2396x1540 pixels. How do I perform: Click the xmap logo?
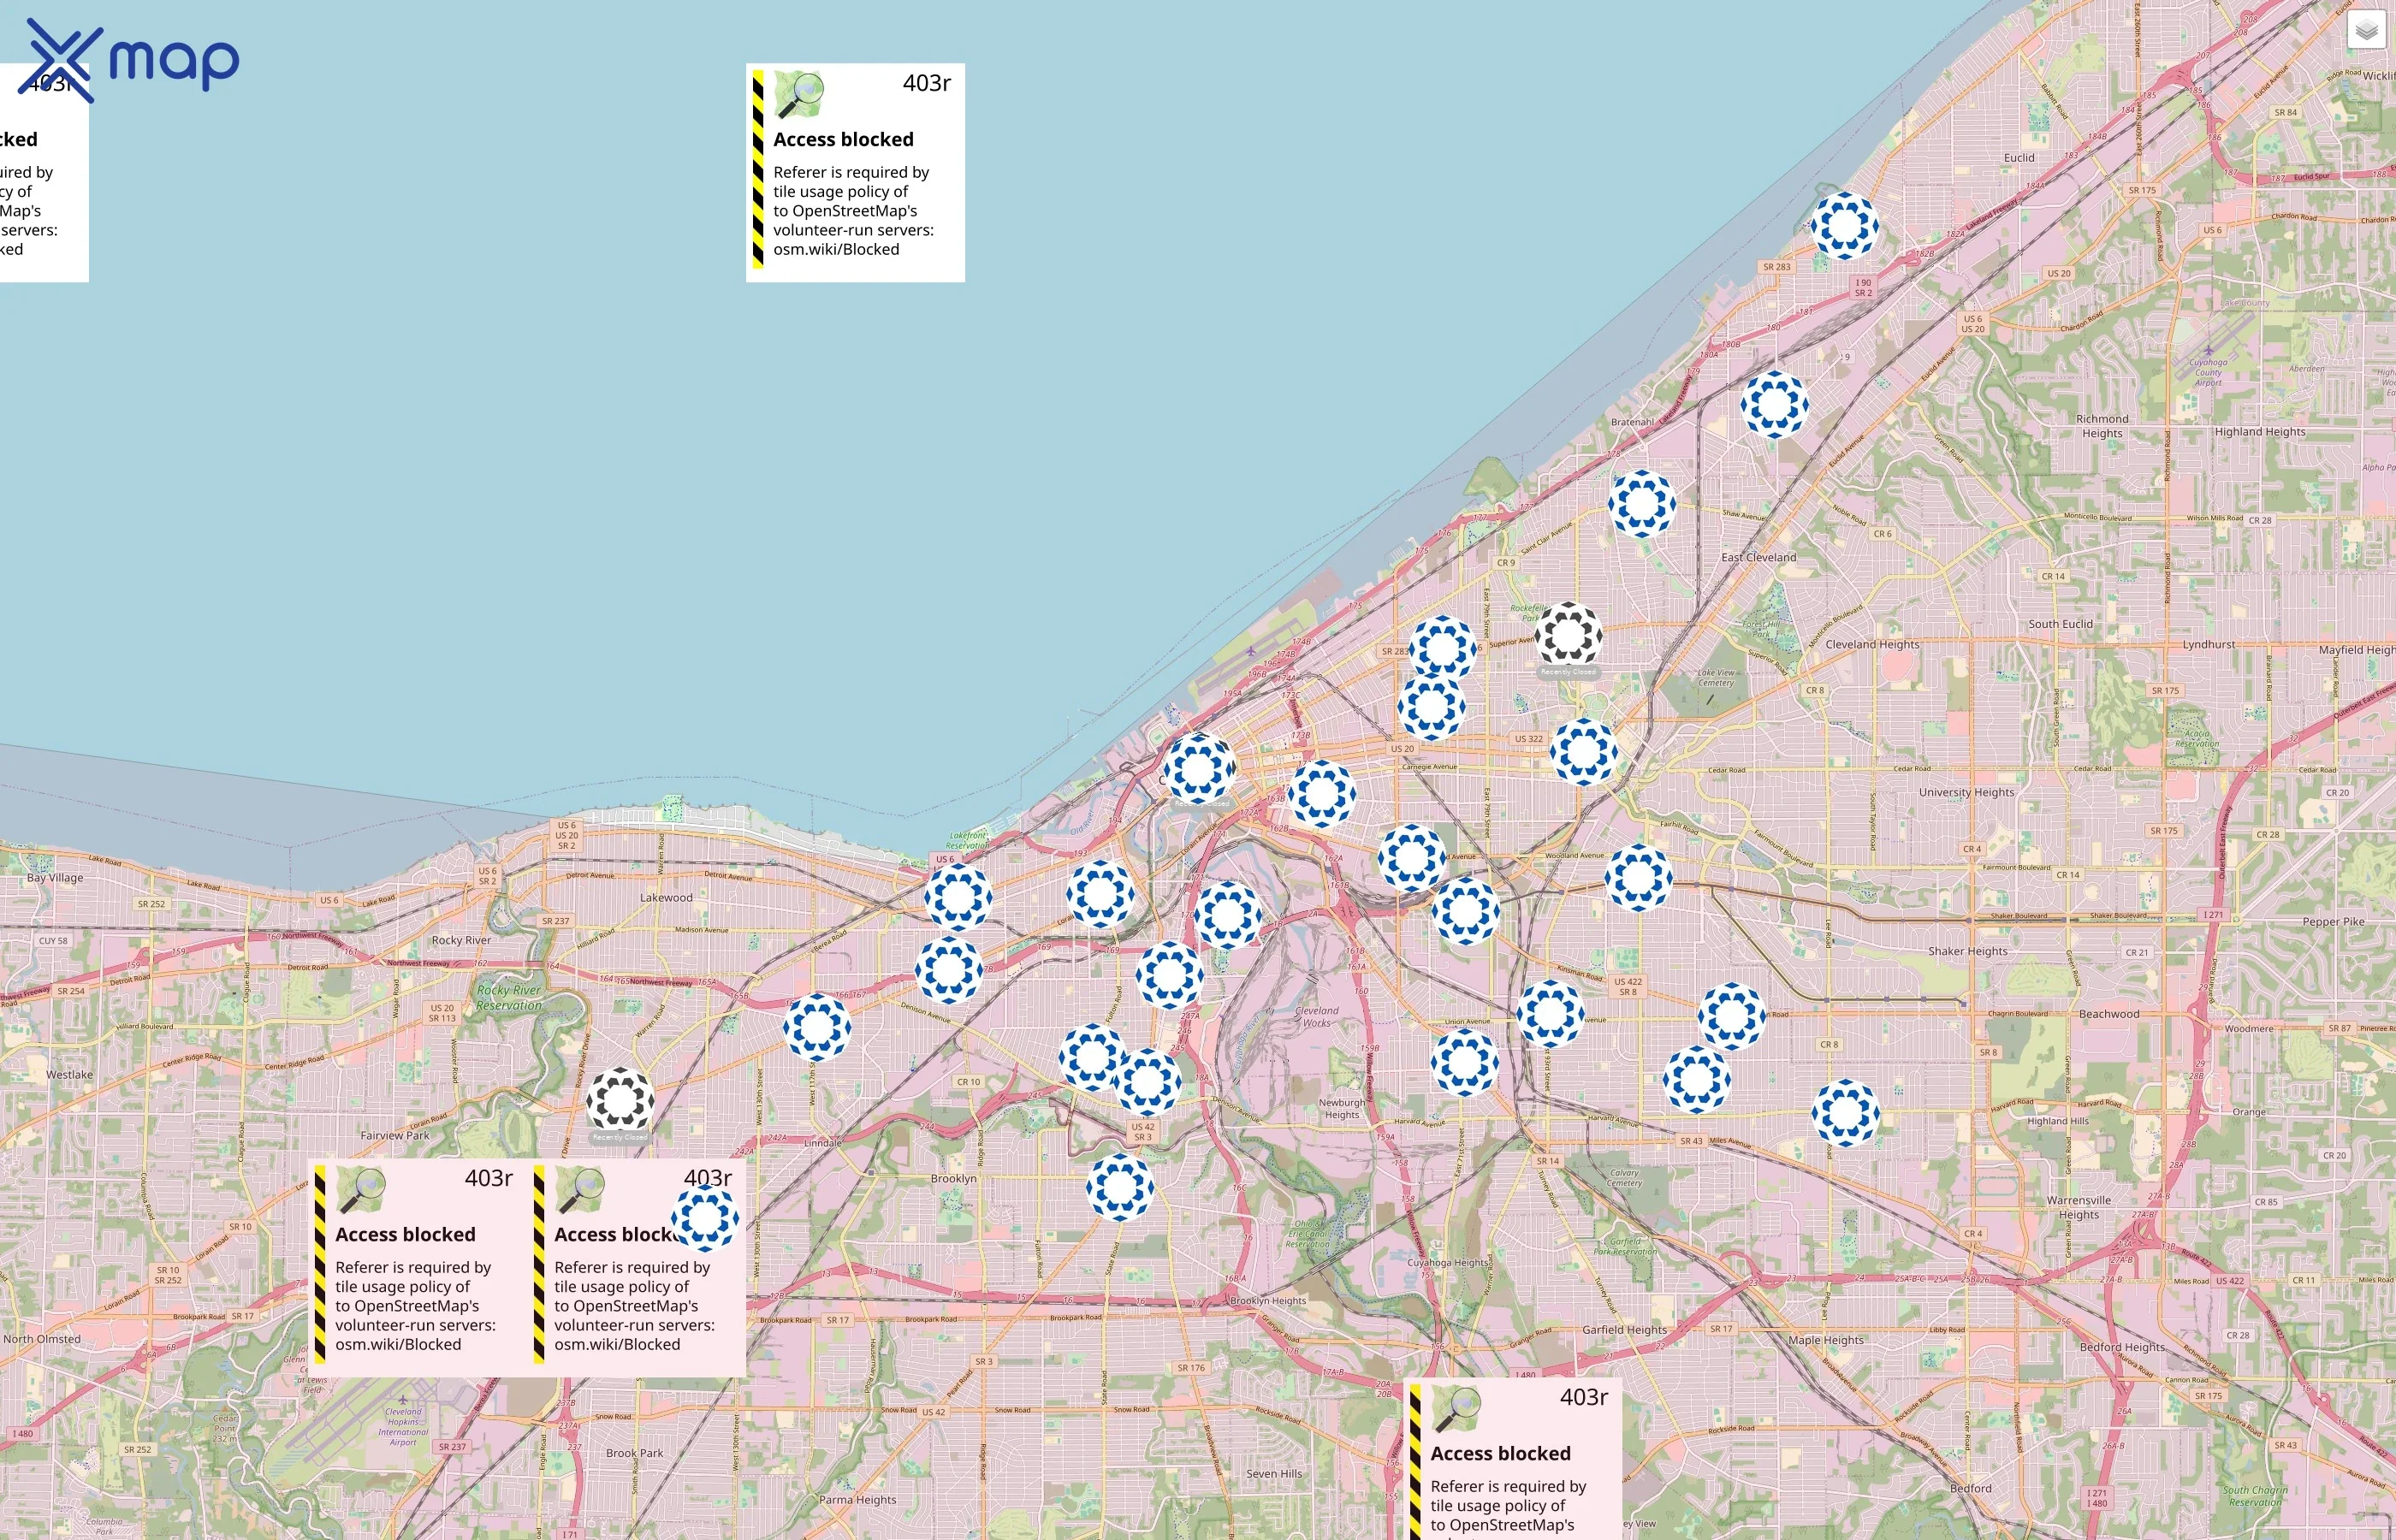point(129,60)
